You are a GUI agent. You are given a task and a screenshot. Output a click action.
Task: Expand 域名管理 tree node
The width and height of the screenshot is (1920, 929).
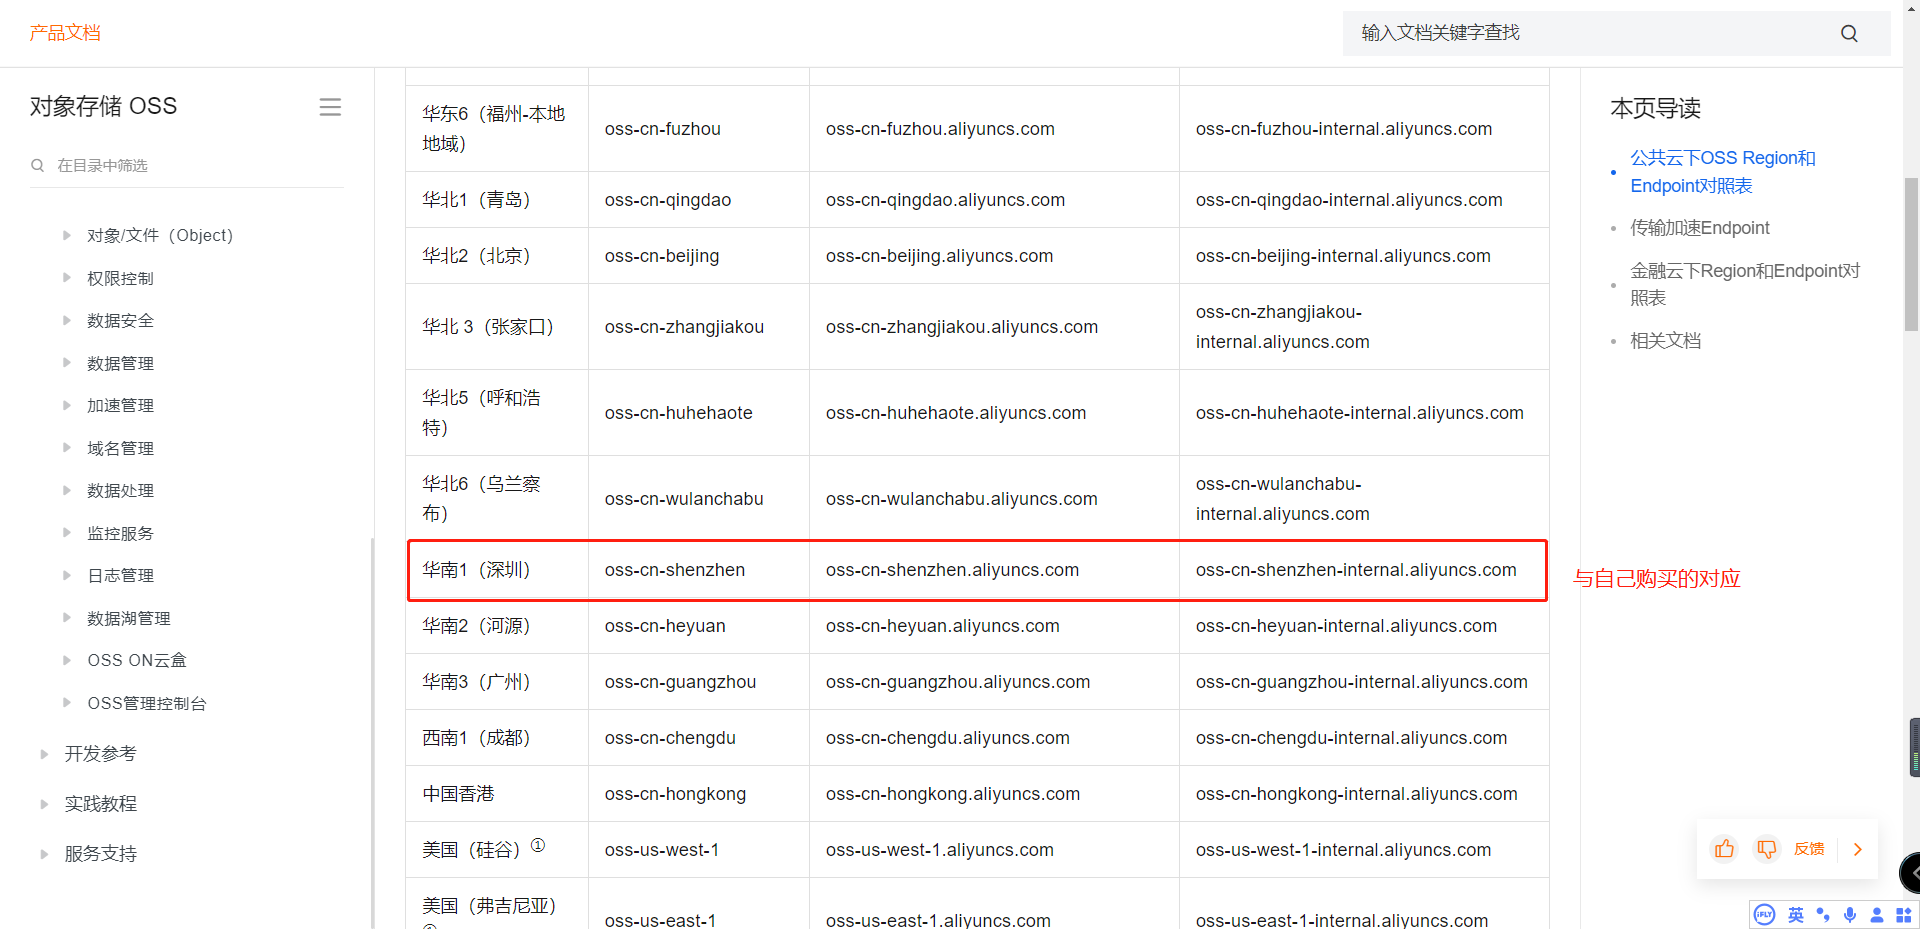click(67, 448)
